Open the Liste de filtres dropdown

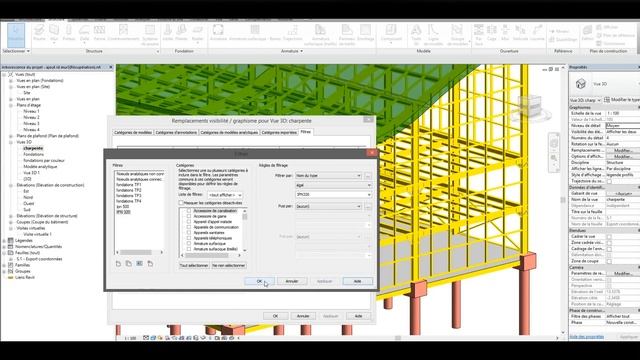point(225,195)
